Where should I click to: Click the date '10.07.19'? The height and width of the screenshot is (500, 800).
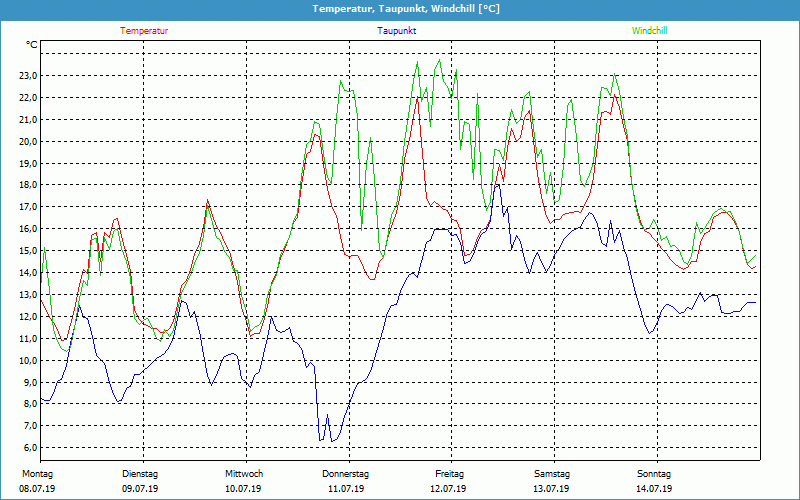[243, 489]
